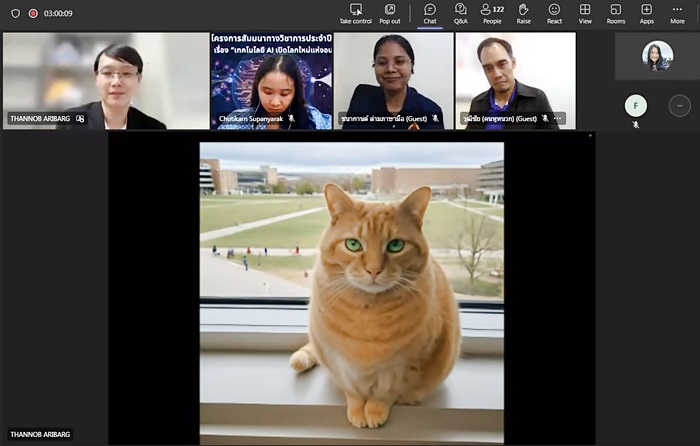Show overflow participants via the ellipsis circle
Viewport: 700px width, 446px height.
point(680,105)
